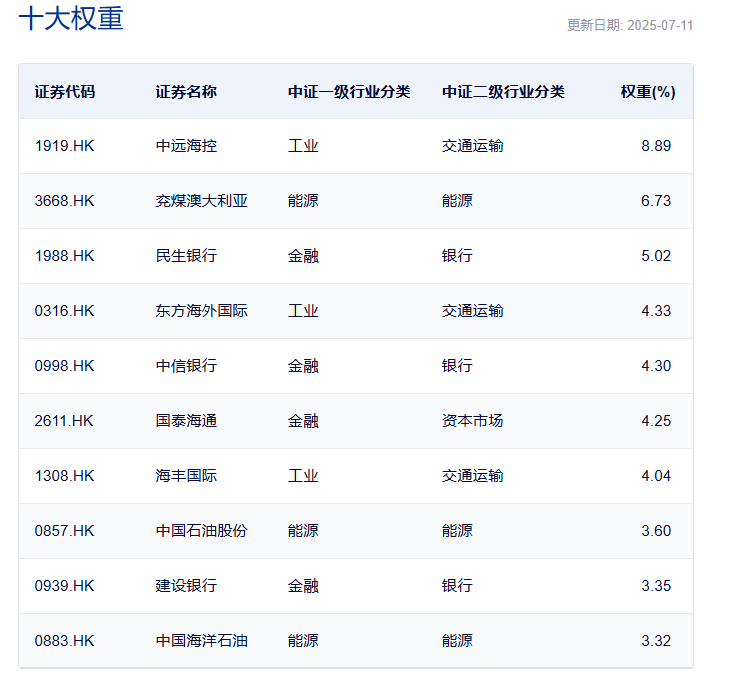Image resolution: width=736 pixels, height=683 pixels.
Task: Click the 证券代码 column header
Action: (65, 92)
